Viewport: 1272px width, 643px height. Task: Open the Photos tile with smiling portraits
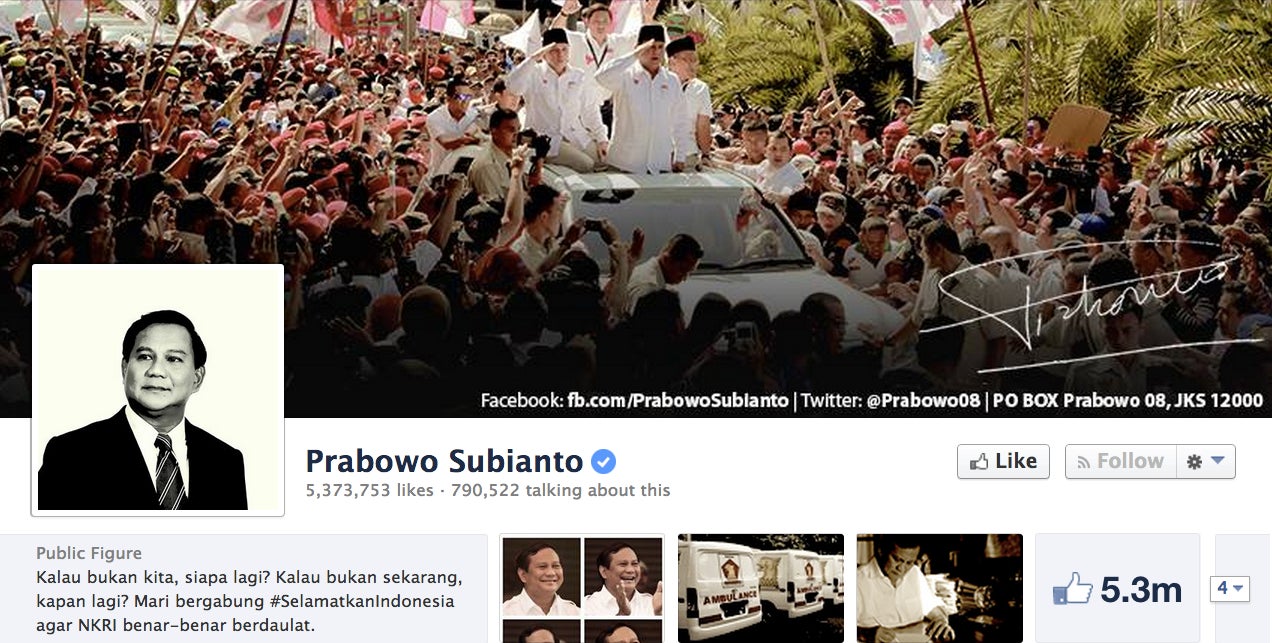(x=582, y=588)
